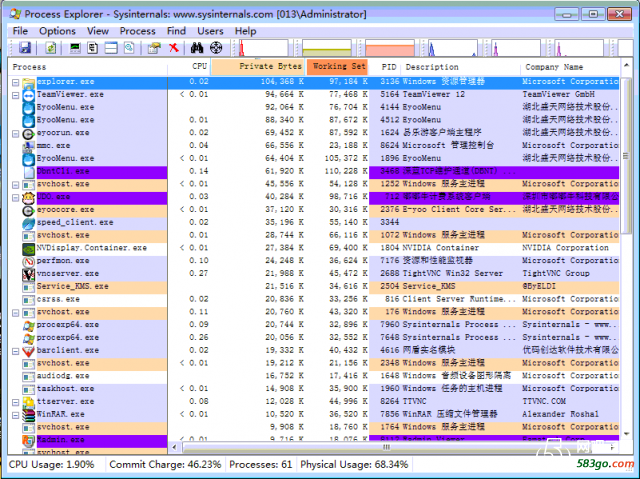
Task: Click the Commit Charge: 46.23% status text
Action: [x=165, y=465]
